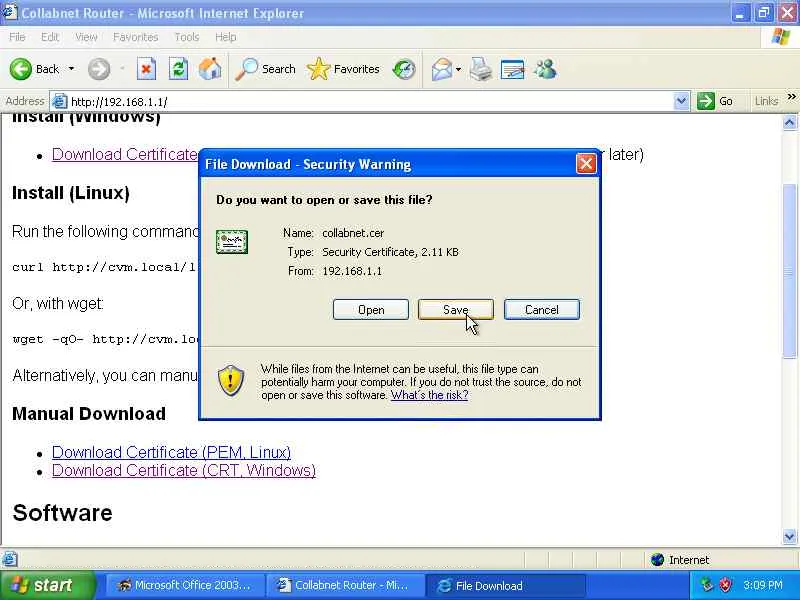The height and width of the screenshot is (600, 800).
Task: Click the grayed Forward arrow icon
Action: coord(99,69)
